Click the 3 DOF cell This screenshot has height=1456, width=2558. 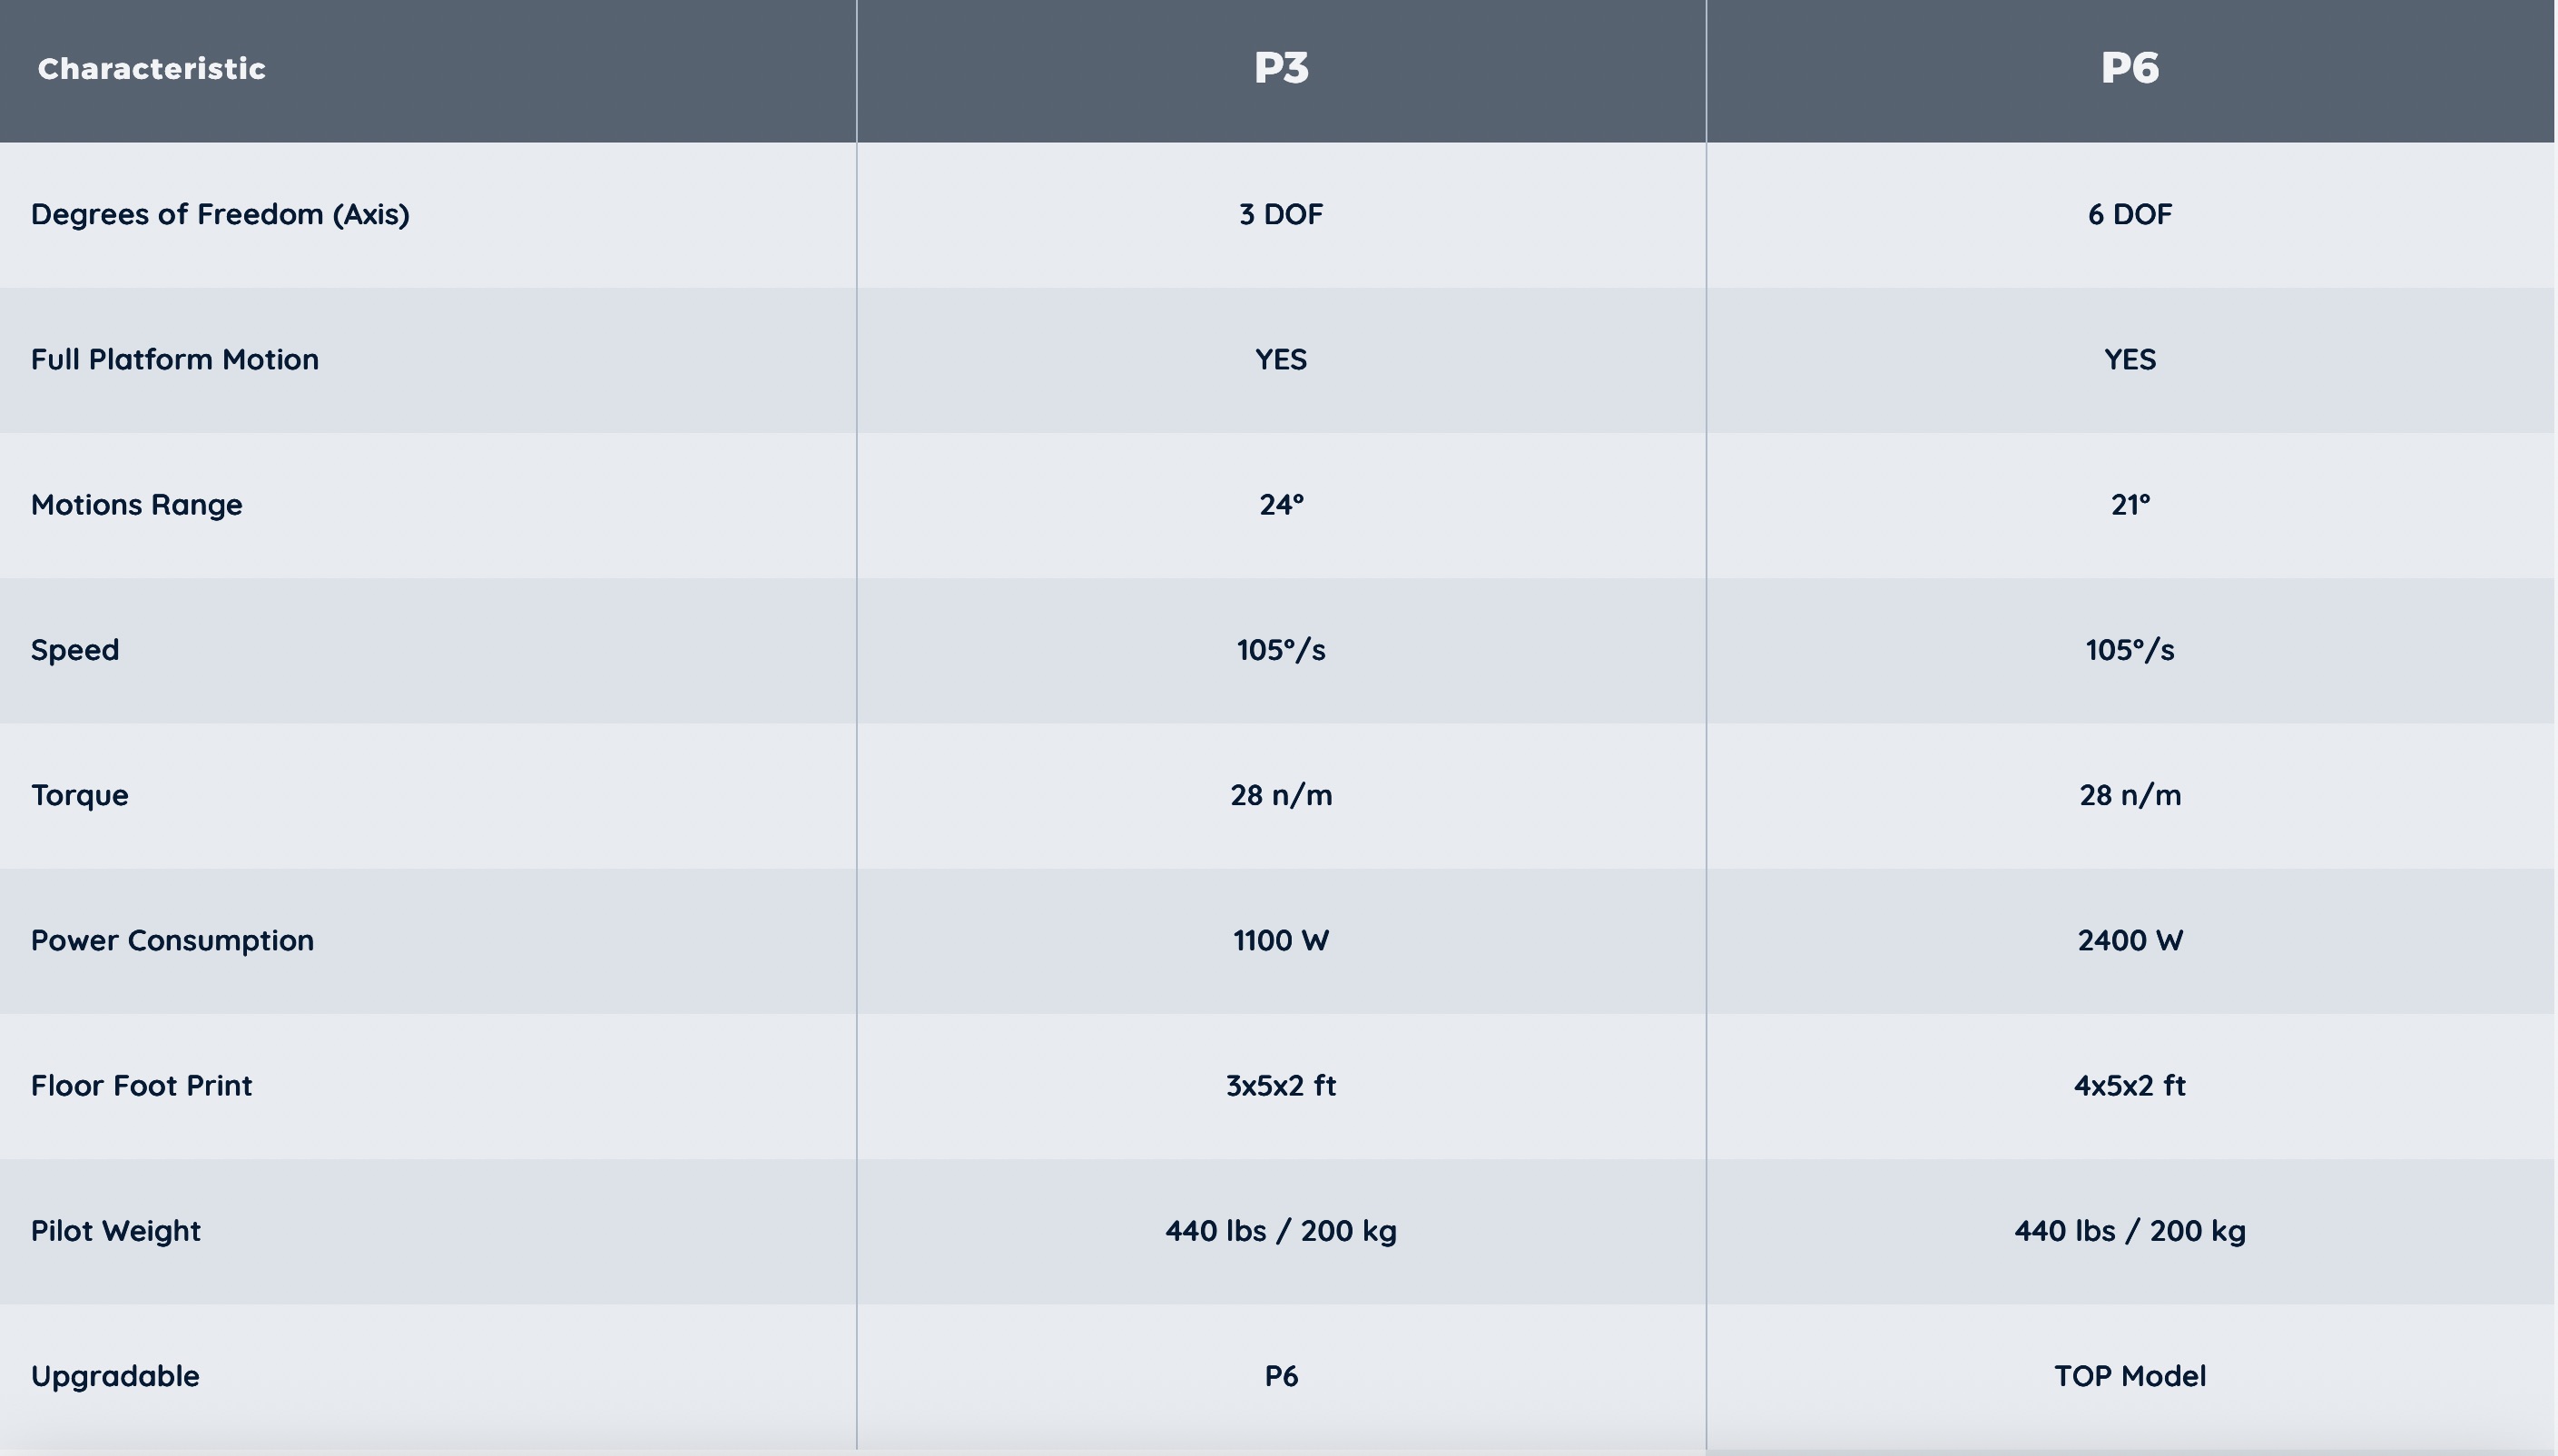[1280, 214]
